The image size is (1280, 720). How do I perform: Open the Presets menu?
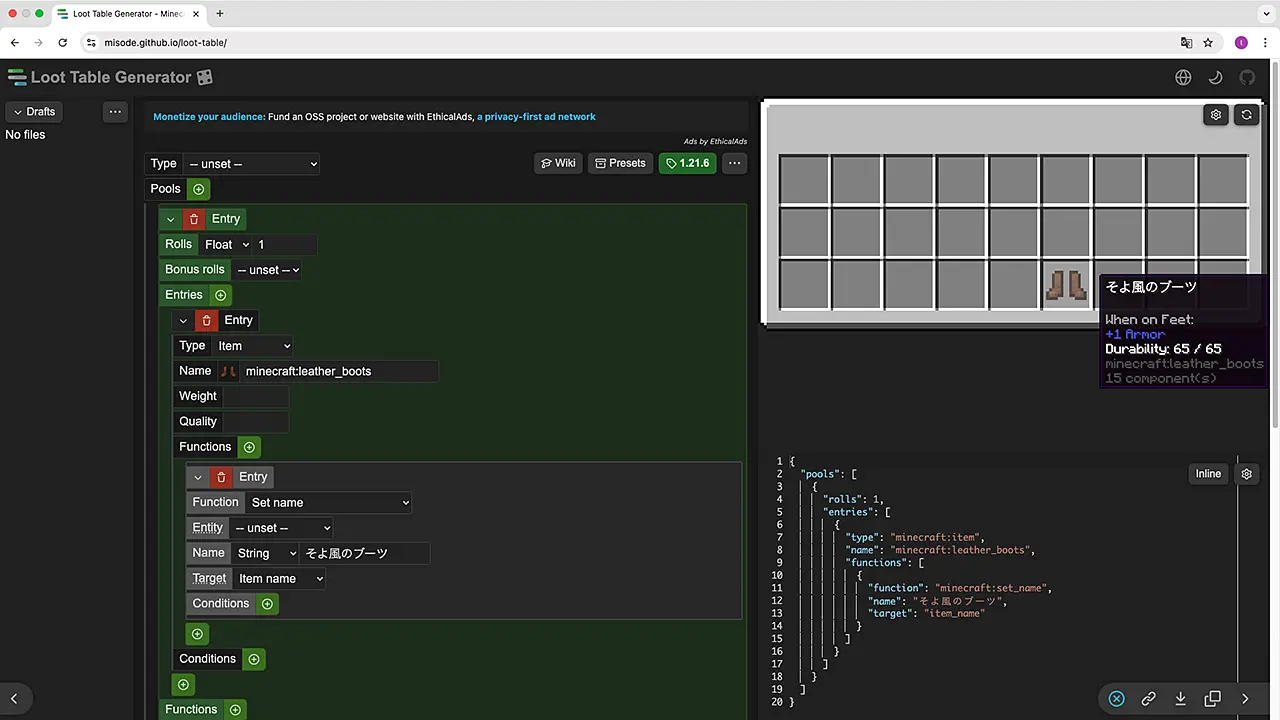click(619, 163)
